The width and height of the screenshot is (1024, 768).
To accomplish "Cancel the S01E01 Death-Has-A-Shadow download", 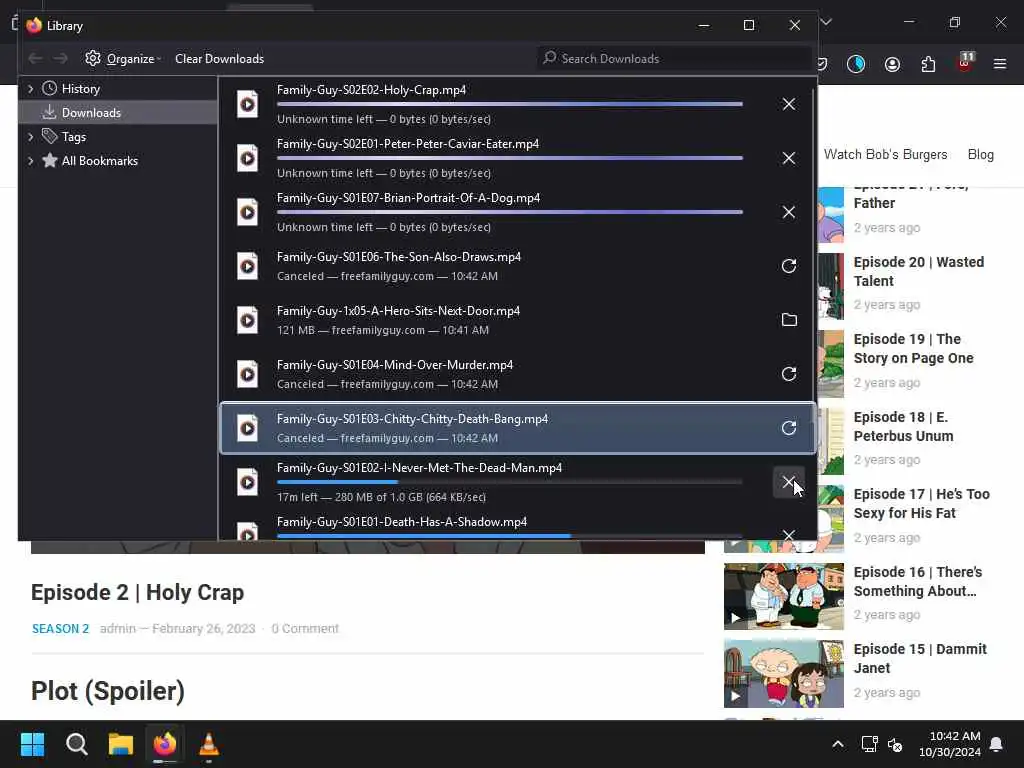I will click(788, 534).
